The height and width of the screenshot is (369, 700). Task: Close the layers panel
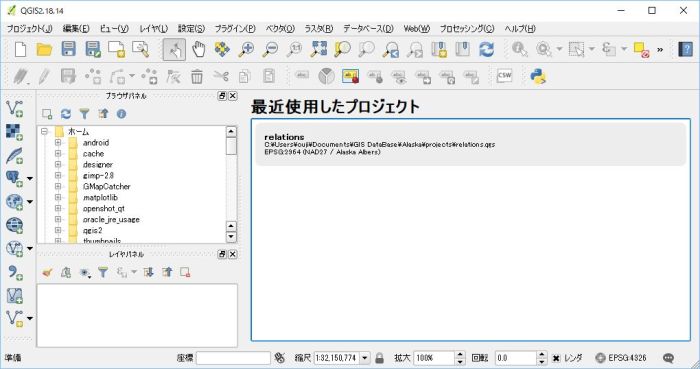pyautogui.click(x=233, y=254)
